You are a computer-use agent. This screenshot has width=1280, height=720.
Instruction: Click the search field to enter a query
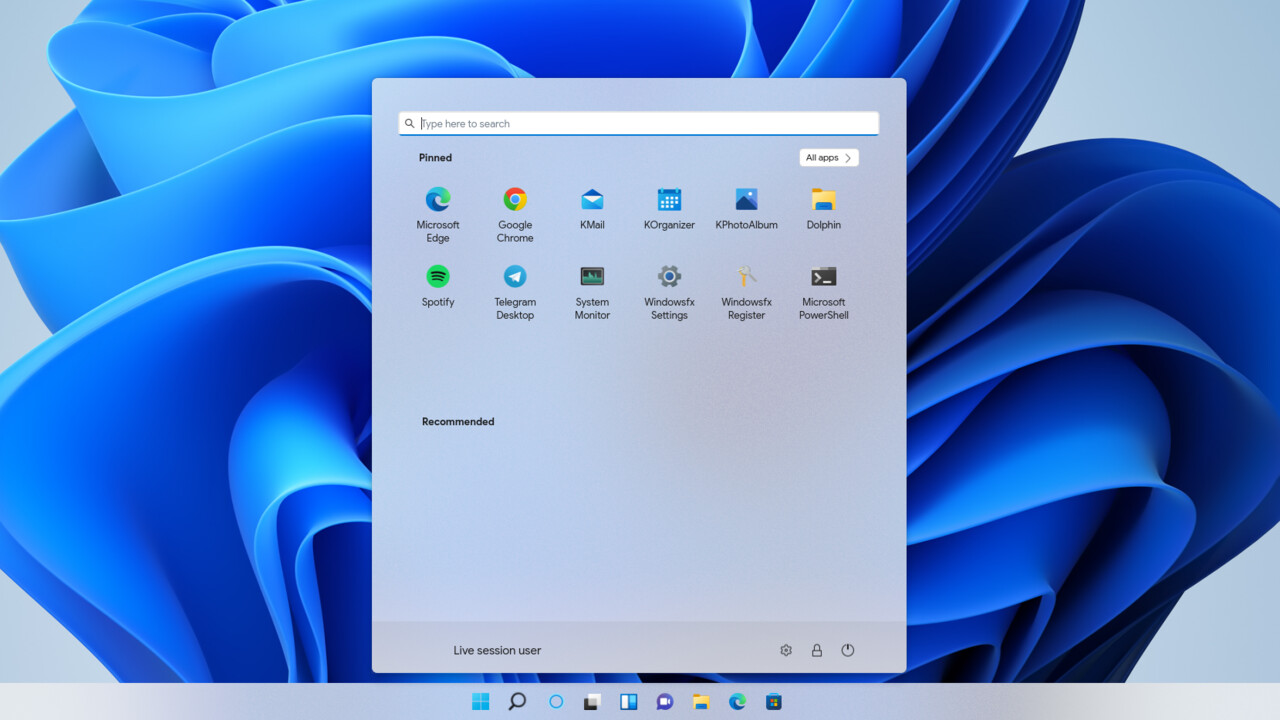tap(637, 122)
